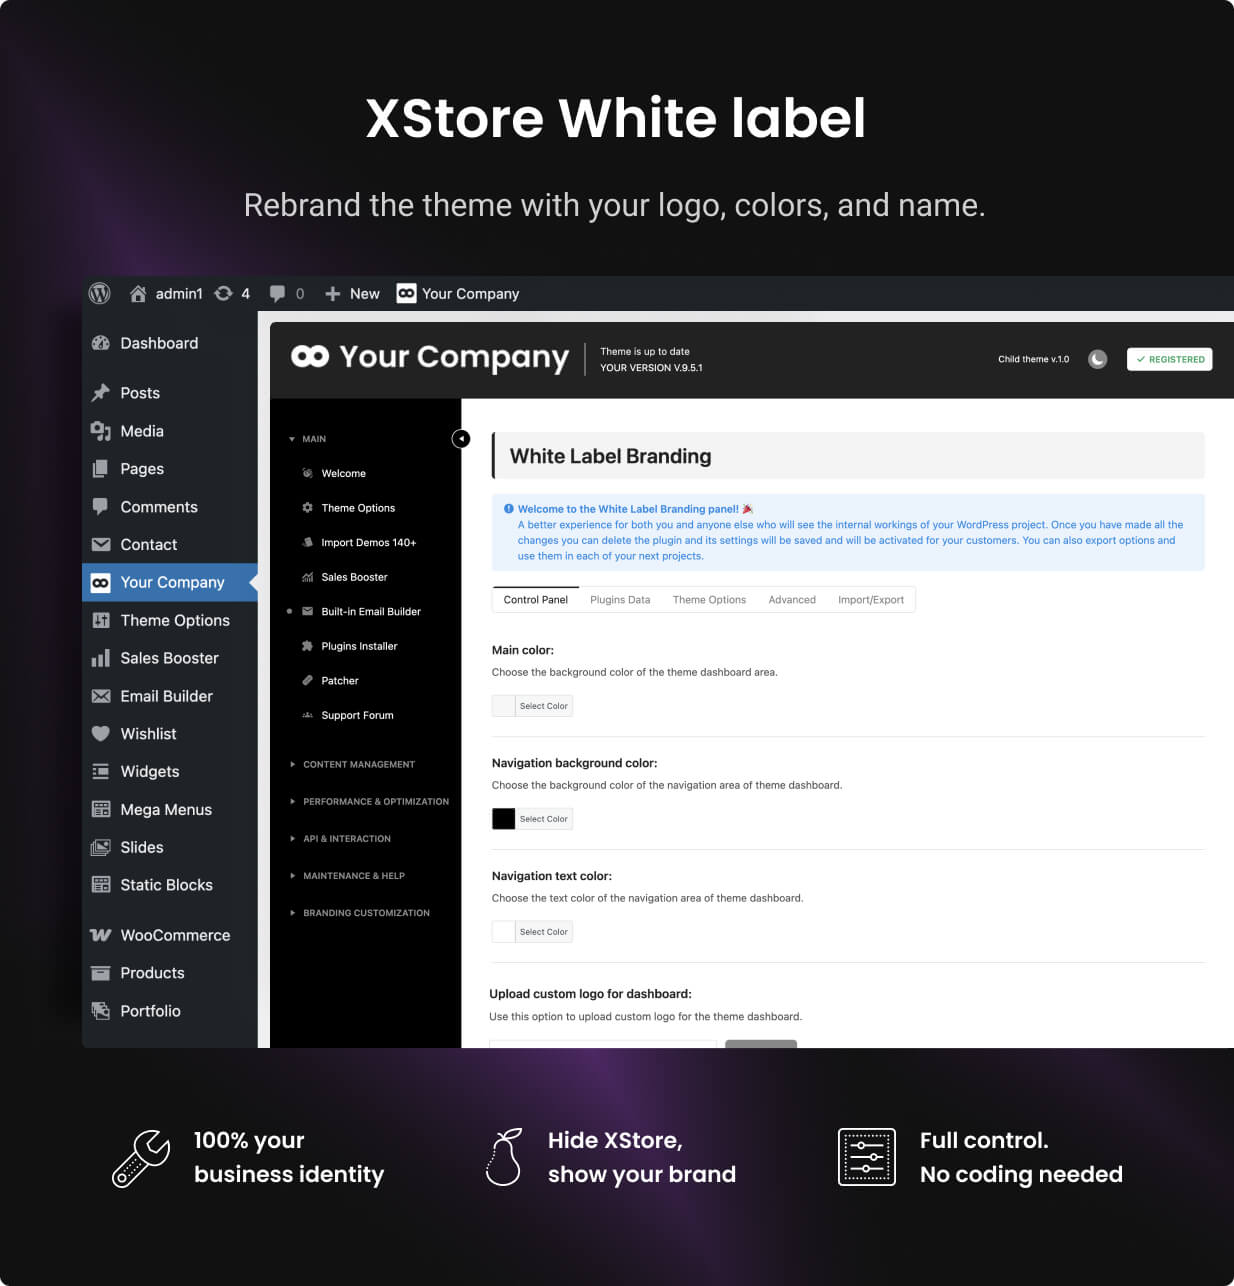1234x1286 pixels.
Task: Click Select Color under Main color
Action: point(544,706)
